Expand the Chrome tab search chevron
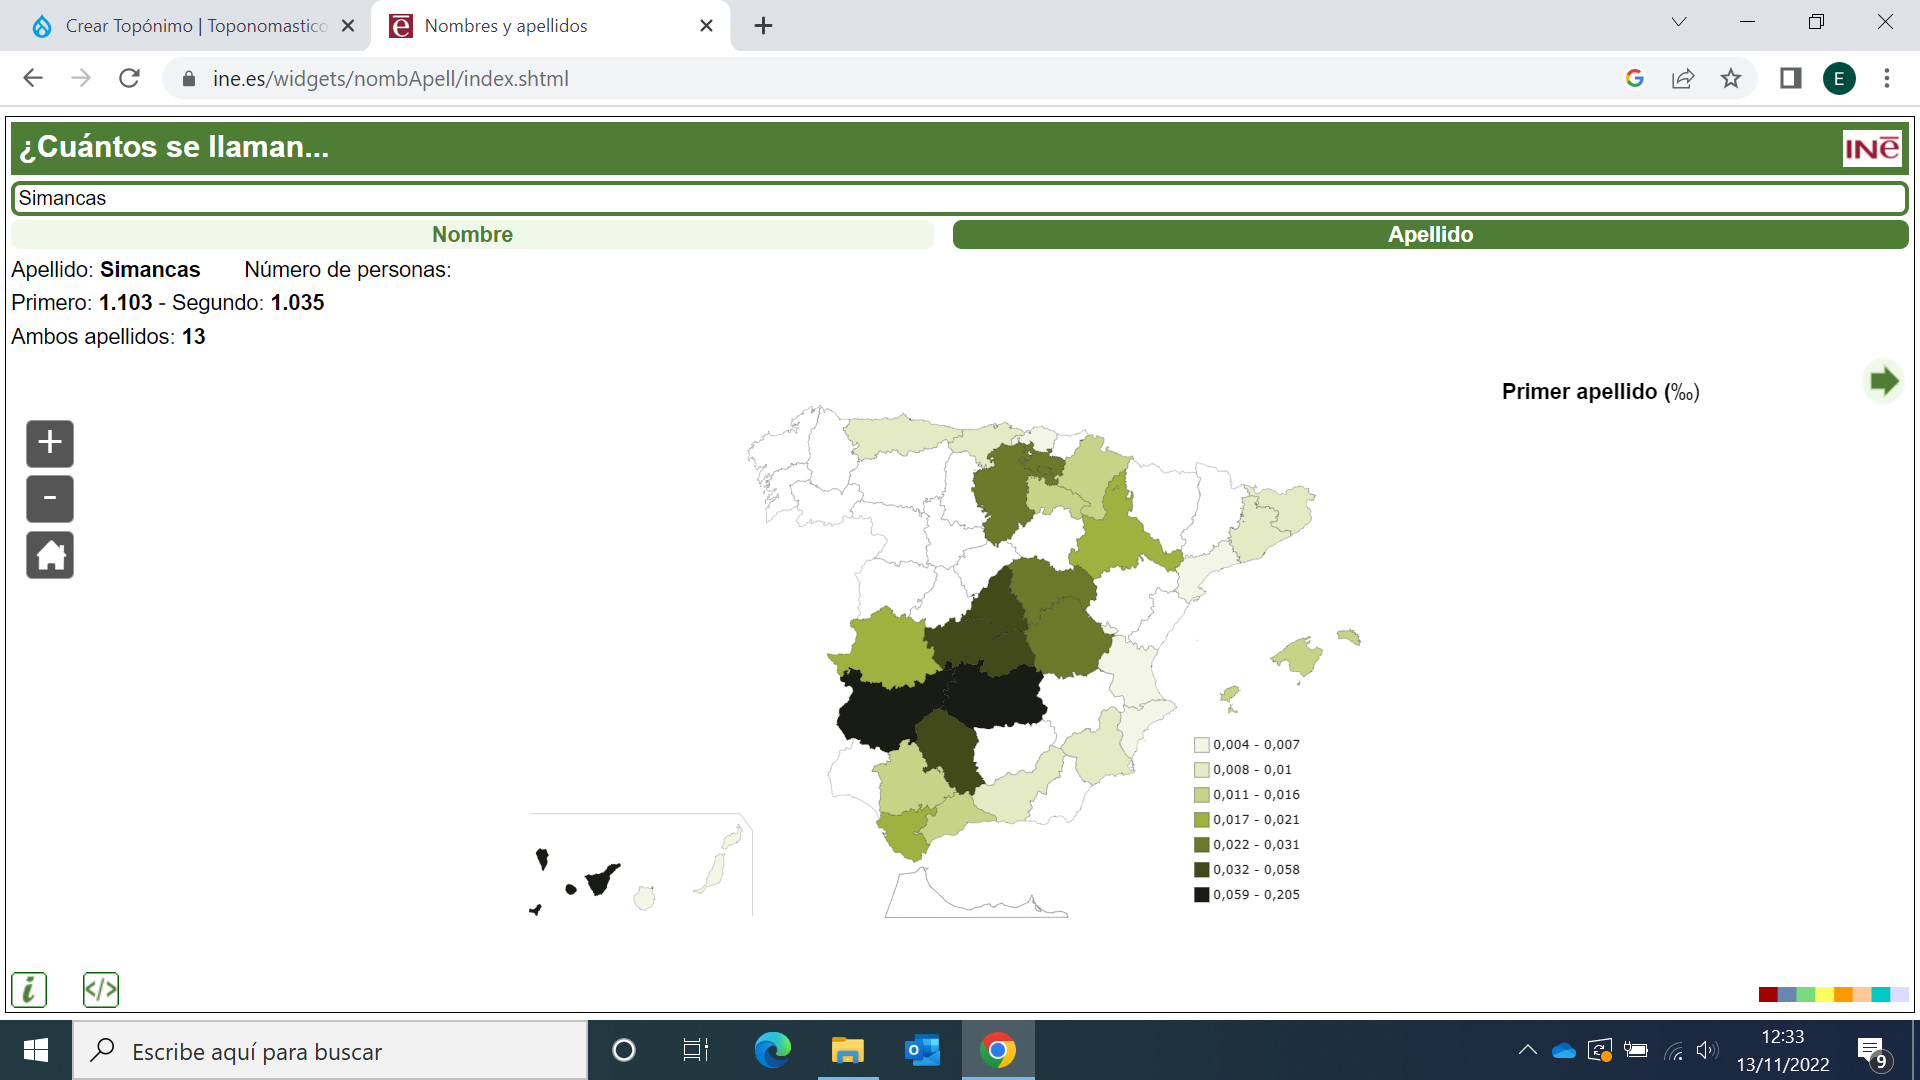1920x1080 pixels. [1679, 22]
